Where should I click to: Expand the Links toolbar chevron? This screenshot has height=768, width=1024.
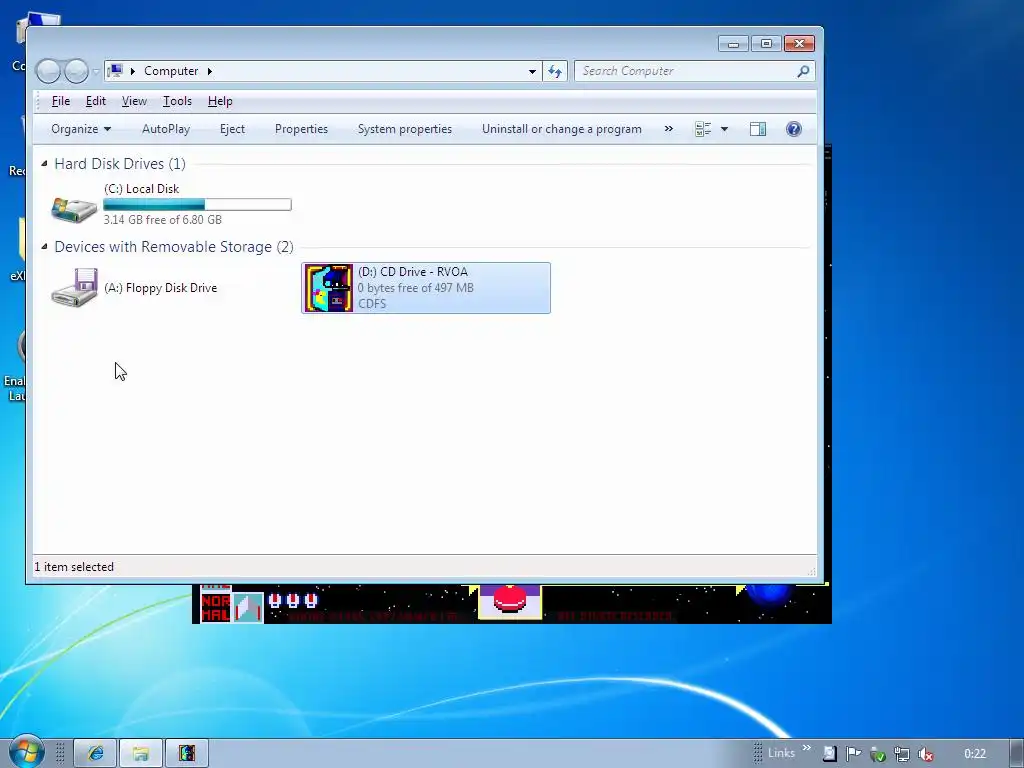pos(807,748)
